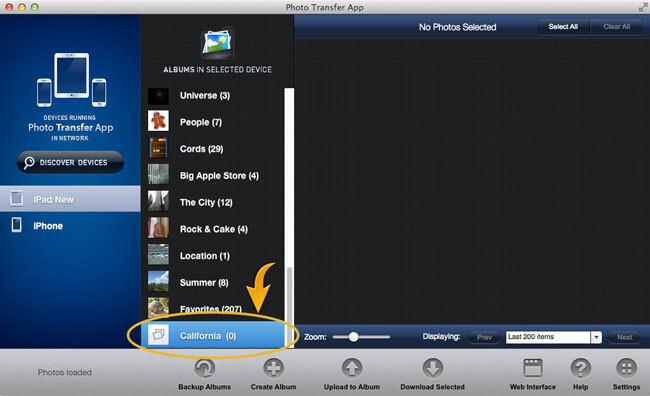
Task: Open the Displaying dropdown arrow
Action: coord(596,337)
